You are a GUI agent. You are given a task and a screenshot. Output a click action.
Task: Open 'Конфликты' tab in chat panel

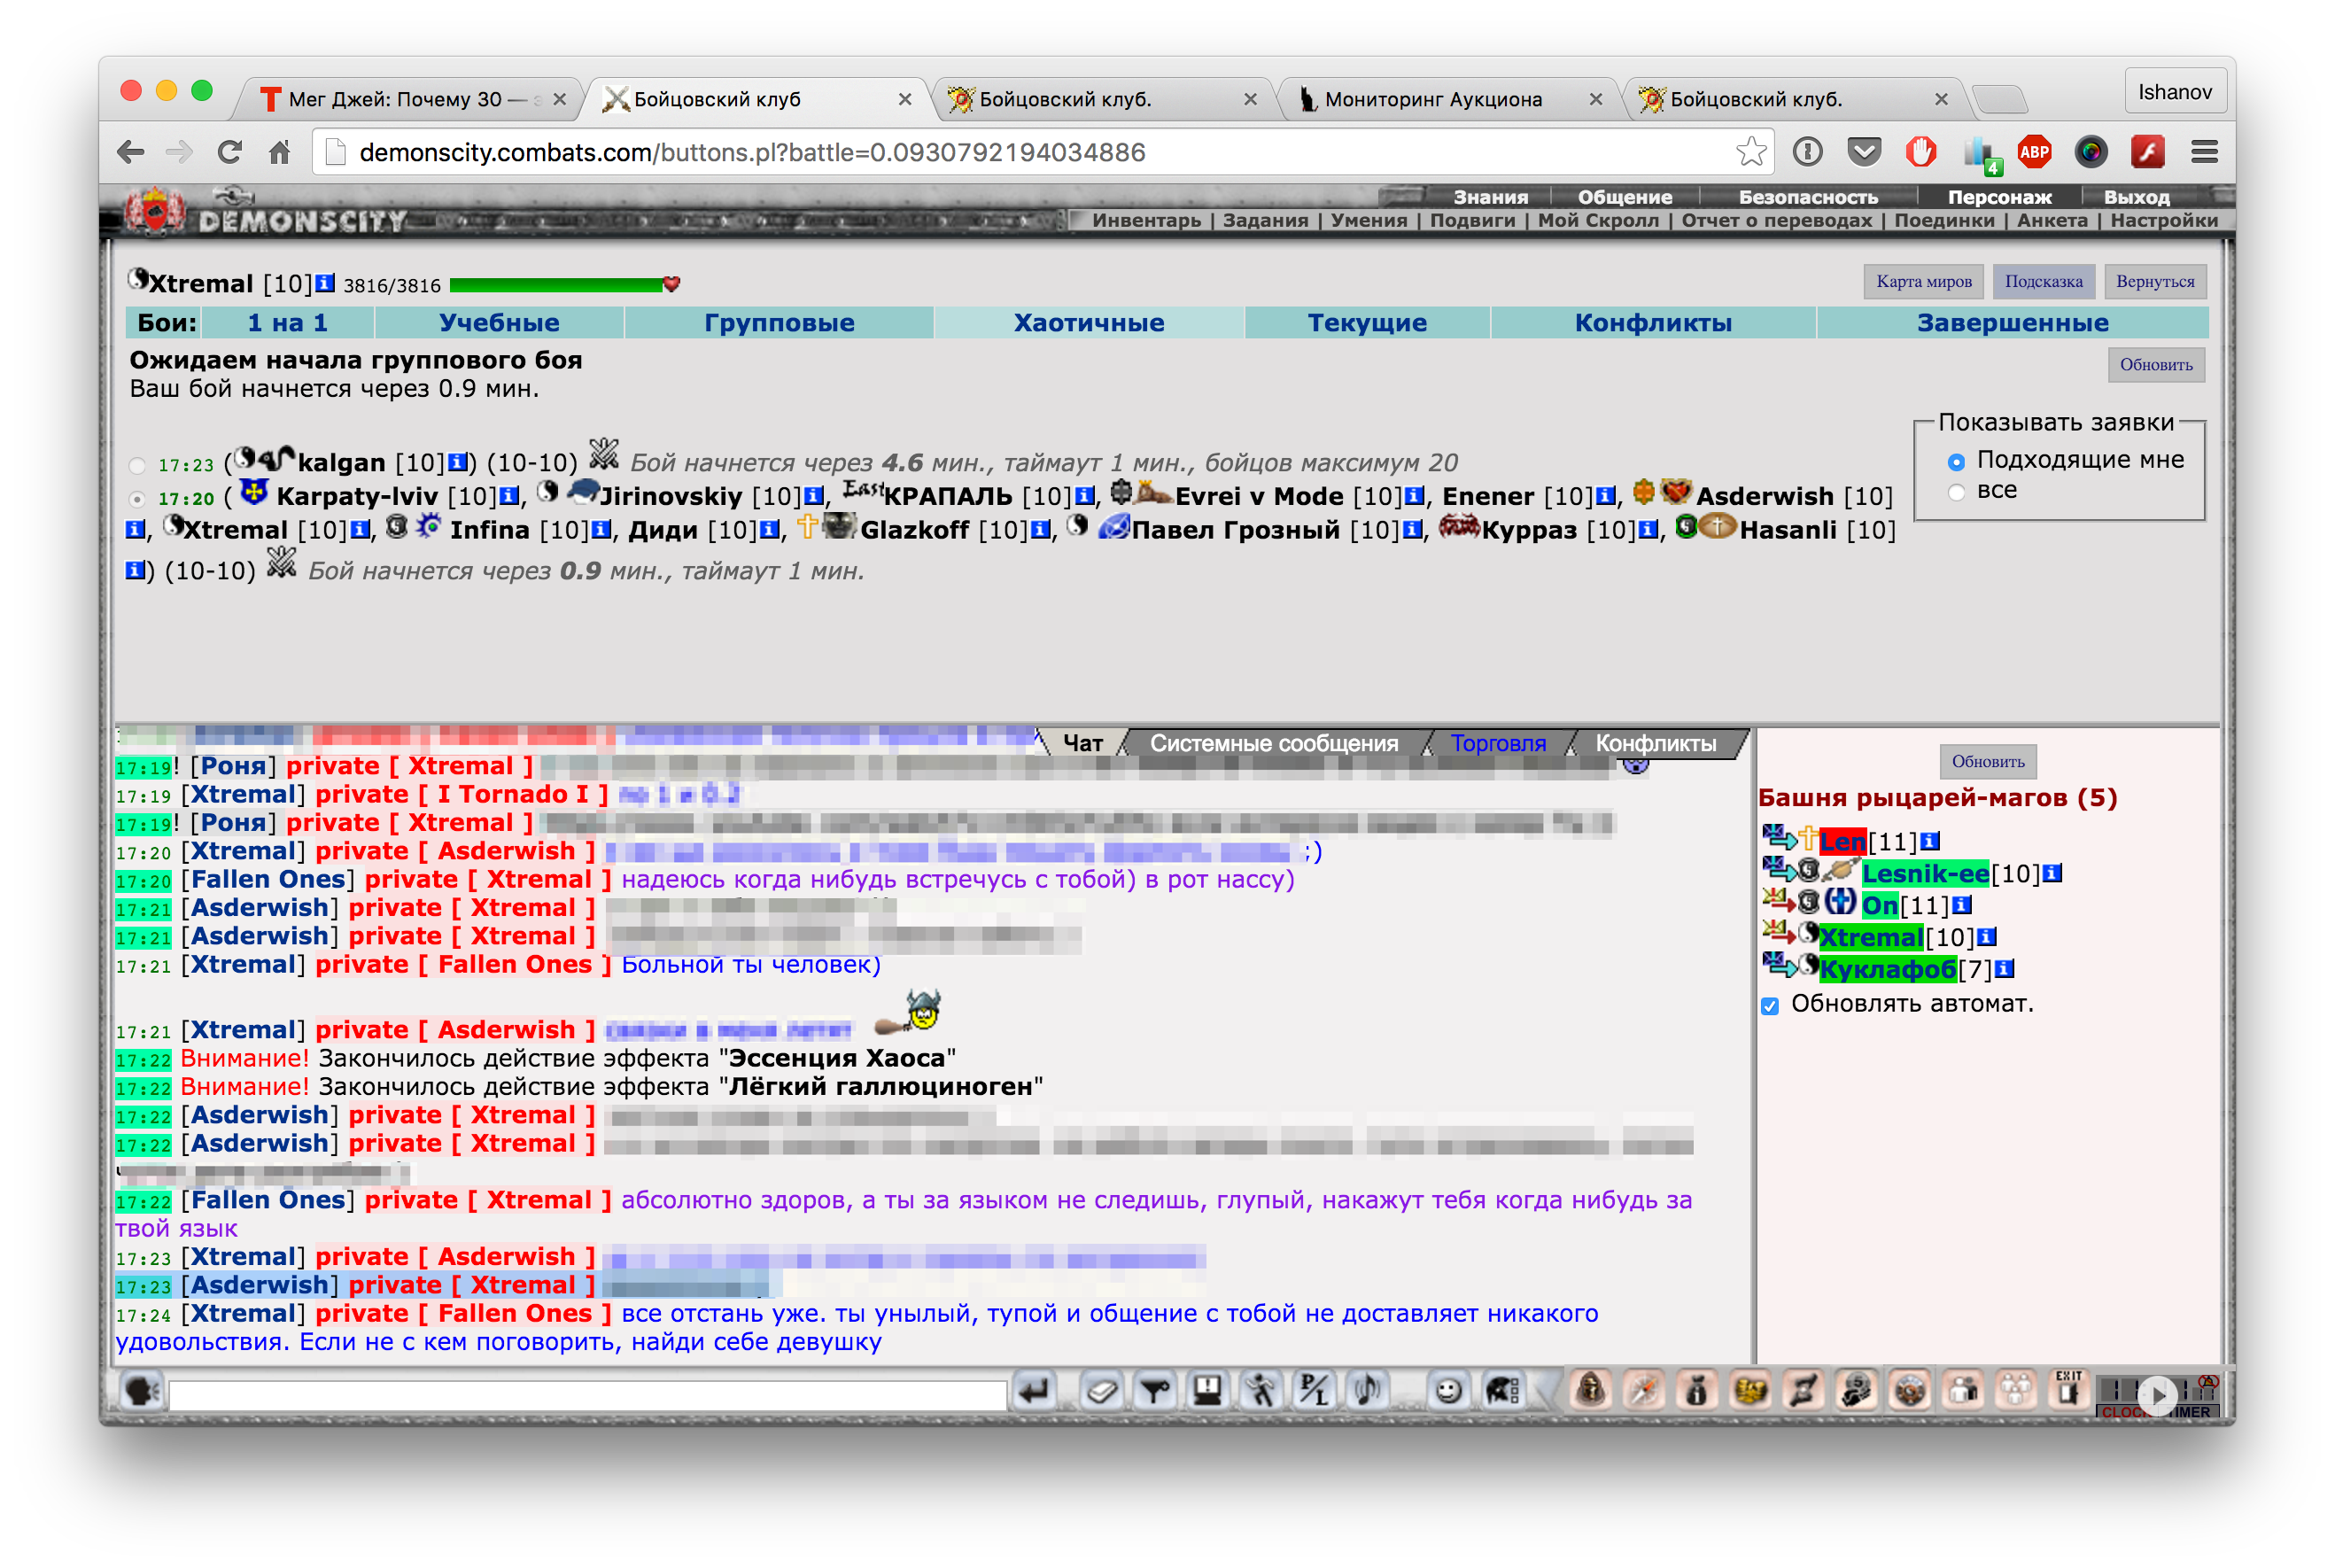click(1656, 743)
